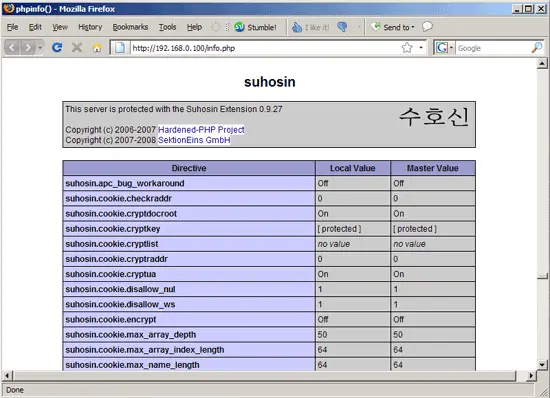Expand the address bar history dropdown
This screenshot has width=550, height=398.
(x=421, y=47)
